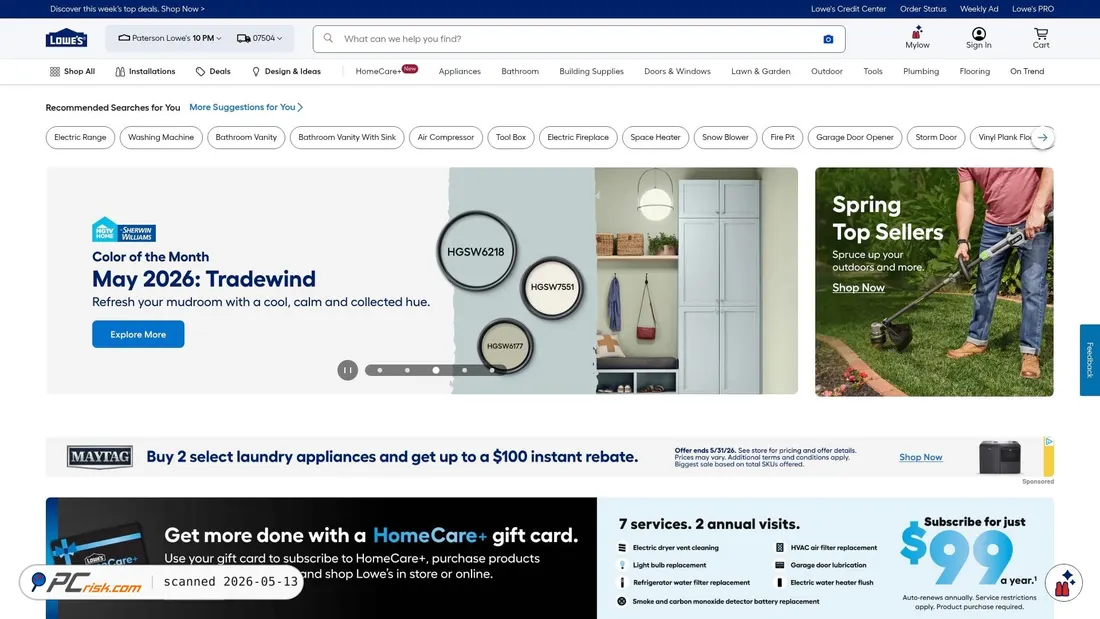This screenshot has width=1100, height=619.
Task: Select Electric Fireplace chip
Action: [x=578, y=138]
